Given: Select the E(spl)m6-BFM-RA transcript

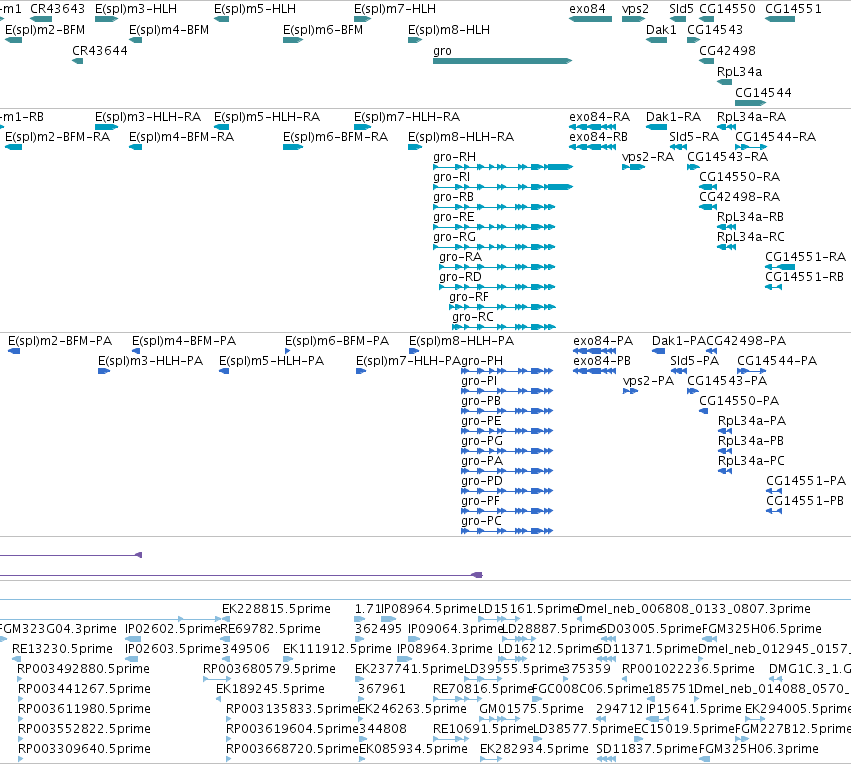Looking at the screenshot, I should click(x=293, y=147).
